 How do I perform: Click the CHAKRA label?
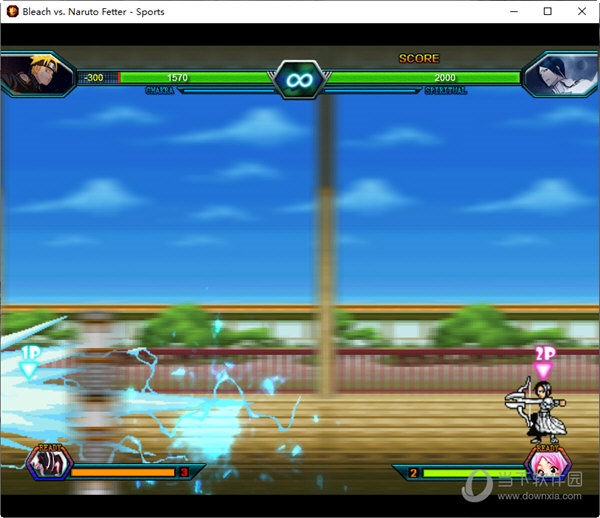160,91
